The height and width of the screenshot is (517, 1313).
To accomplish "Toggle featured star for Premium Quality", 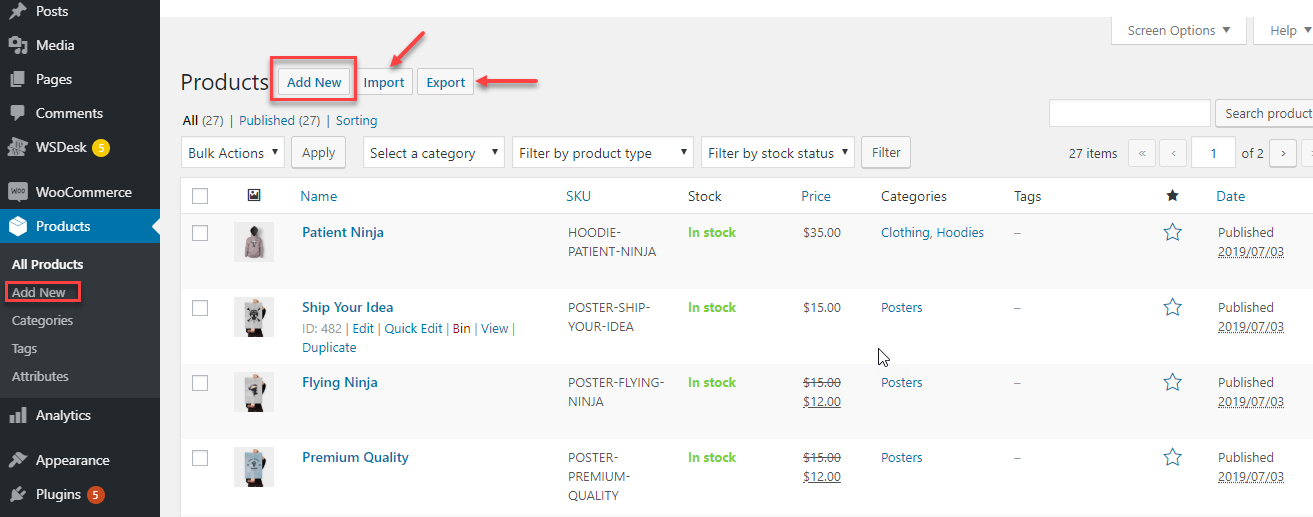I will coord(1173,457).
